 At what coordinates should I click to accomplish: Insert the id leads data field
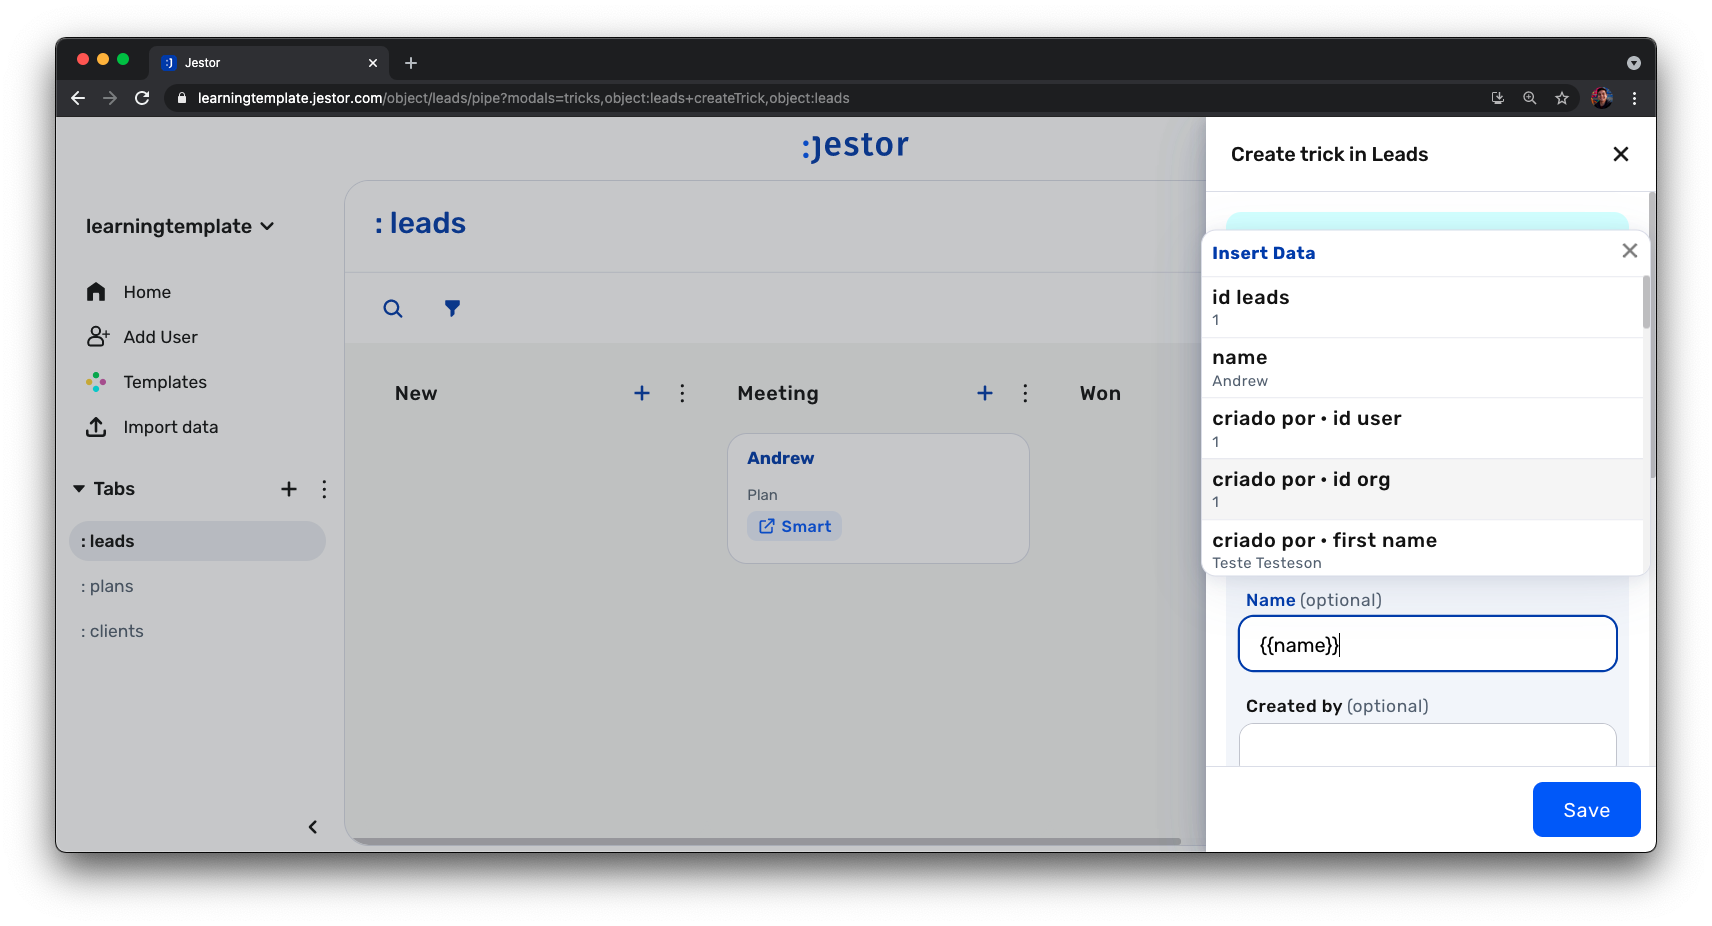(1422, 307)
